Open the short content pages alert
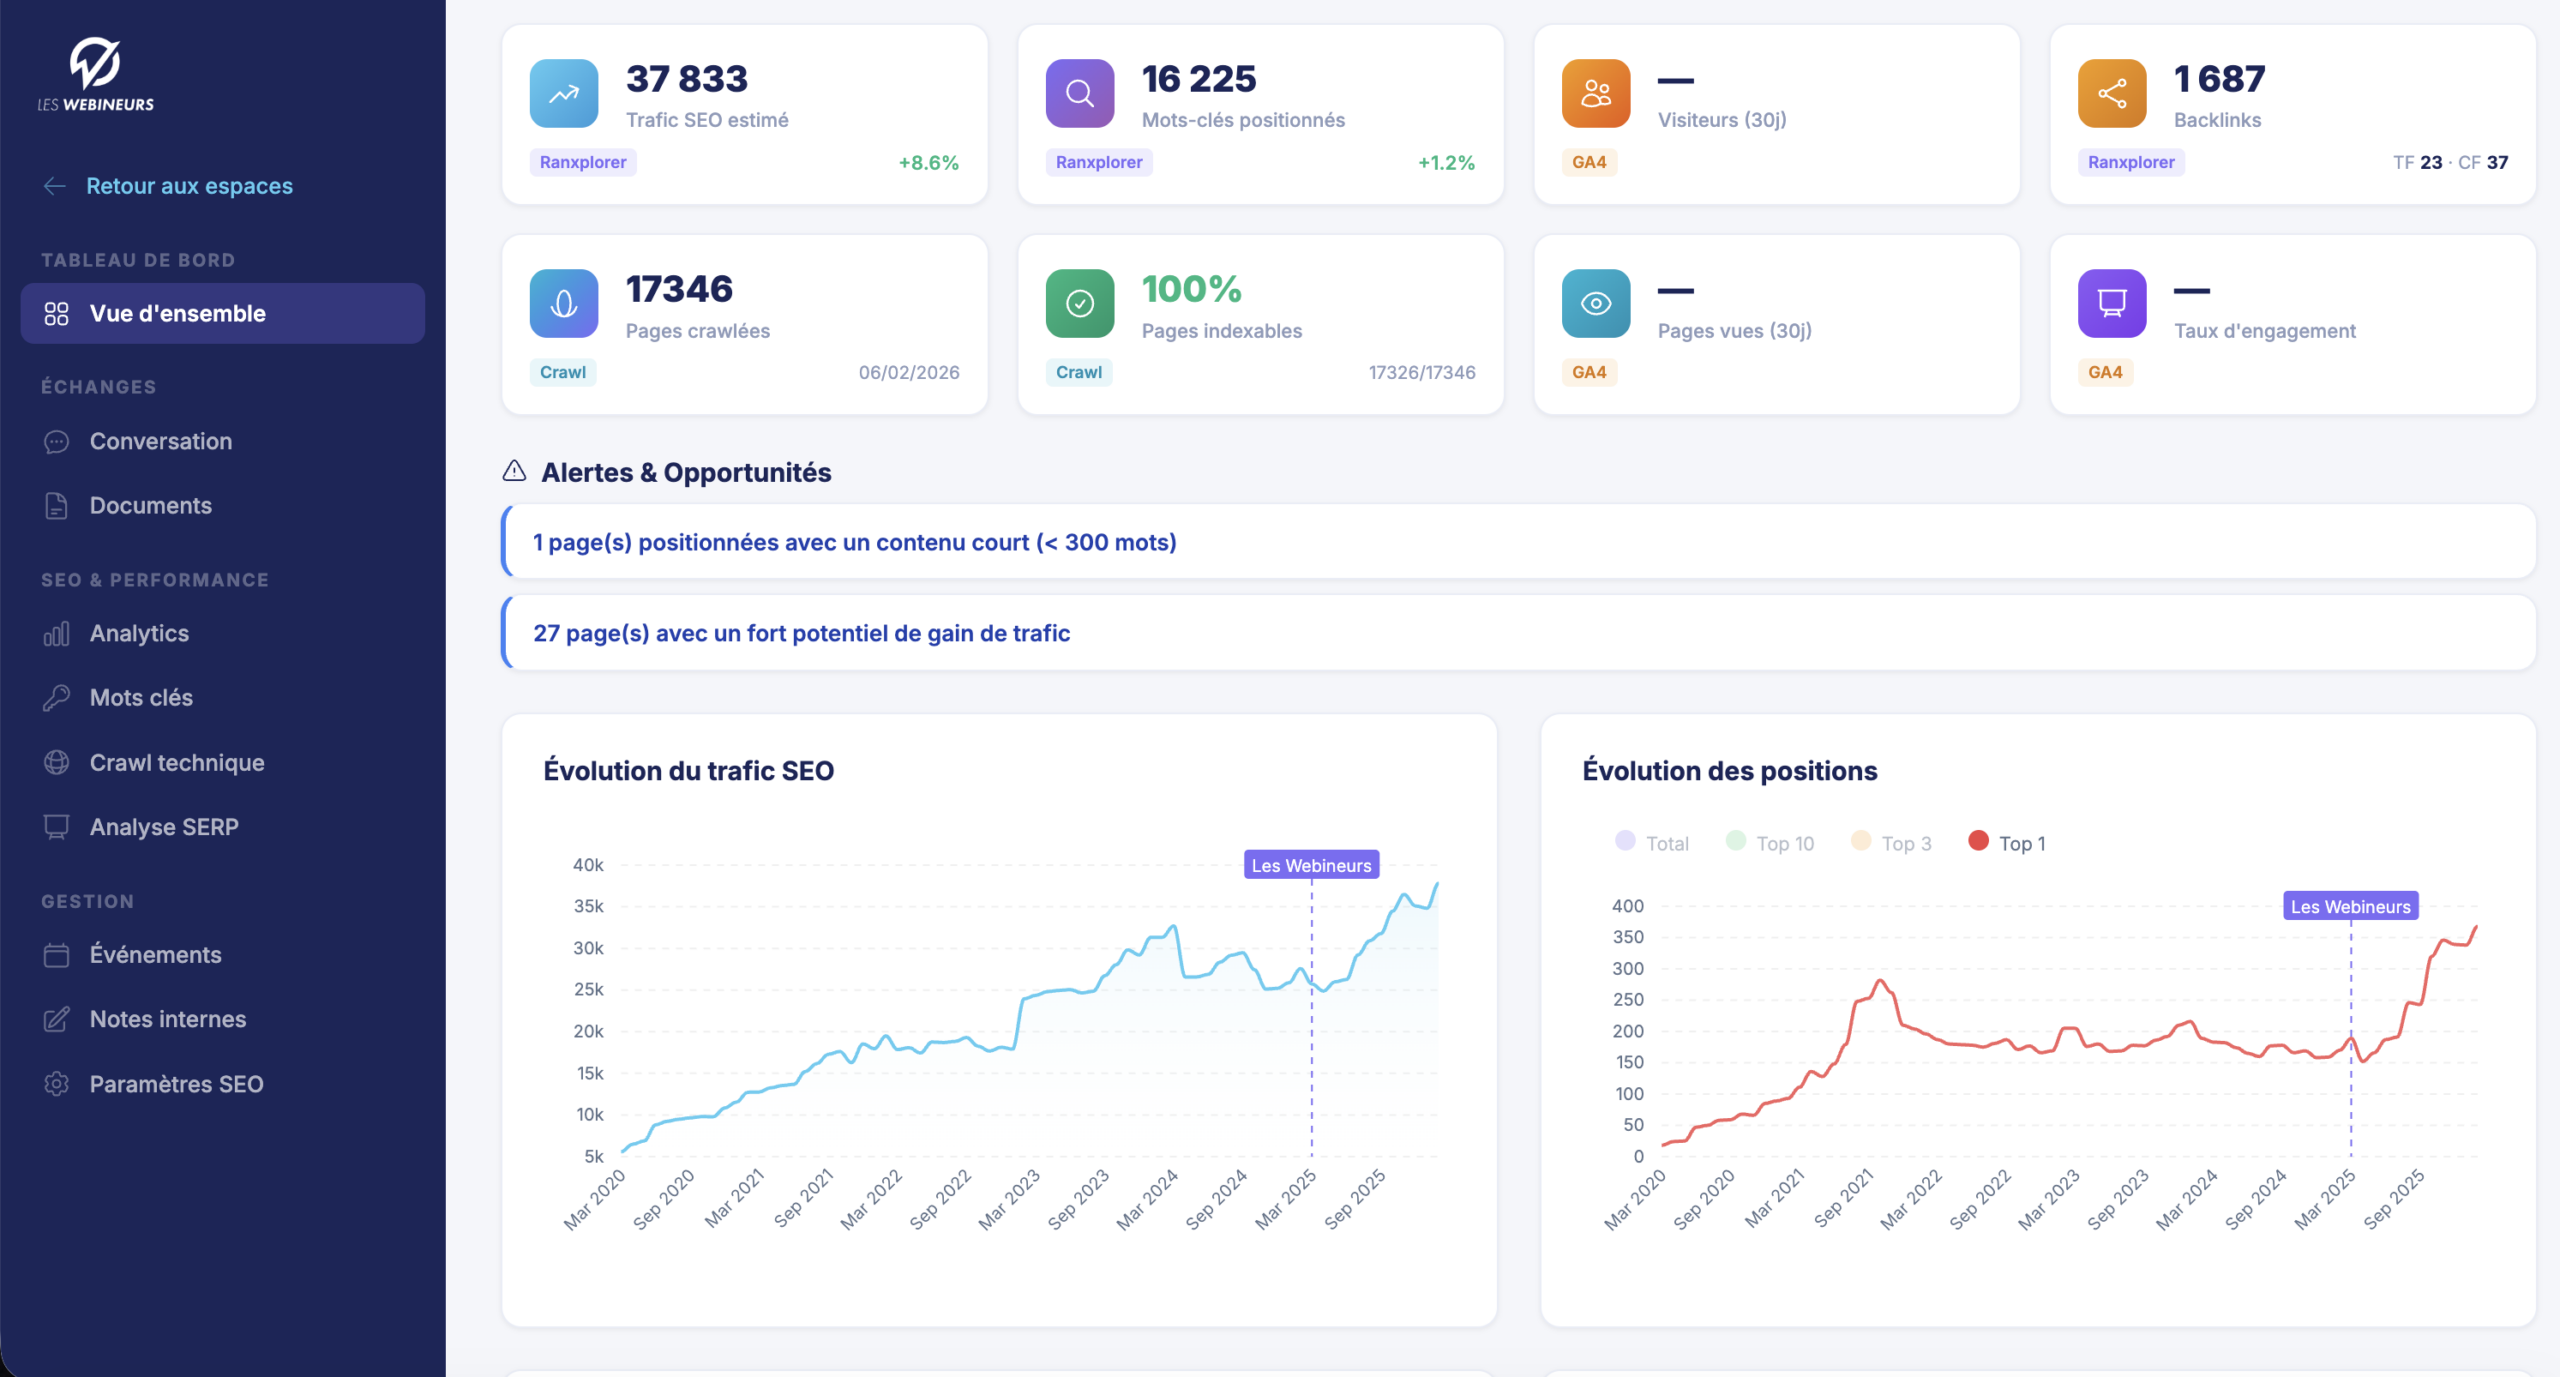 pyautogui.click(x=1518, y=541)
